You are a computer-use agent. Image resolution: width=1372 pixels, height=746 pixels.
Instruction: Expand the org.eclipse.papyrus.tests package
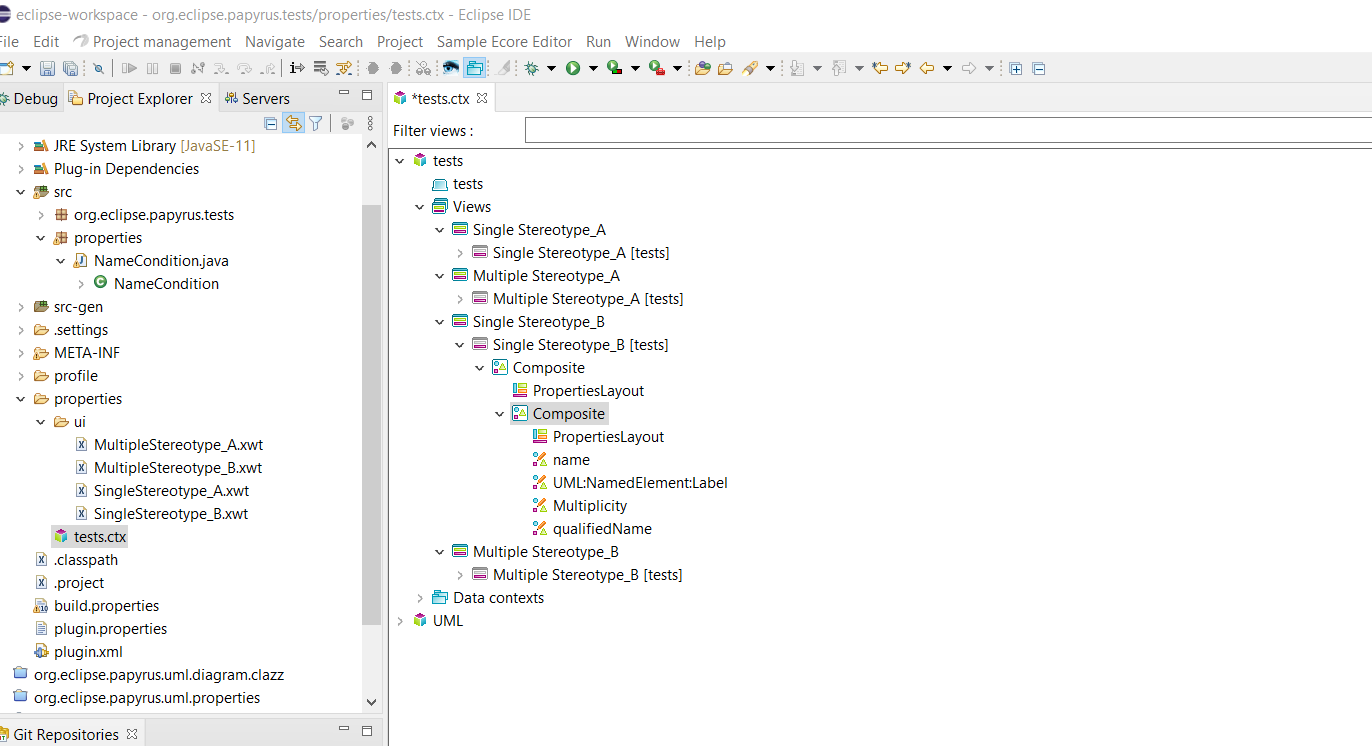pos(41,215)
